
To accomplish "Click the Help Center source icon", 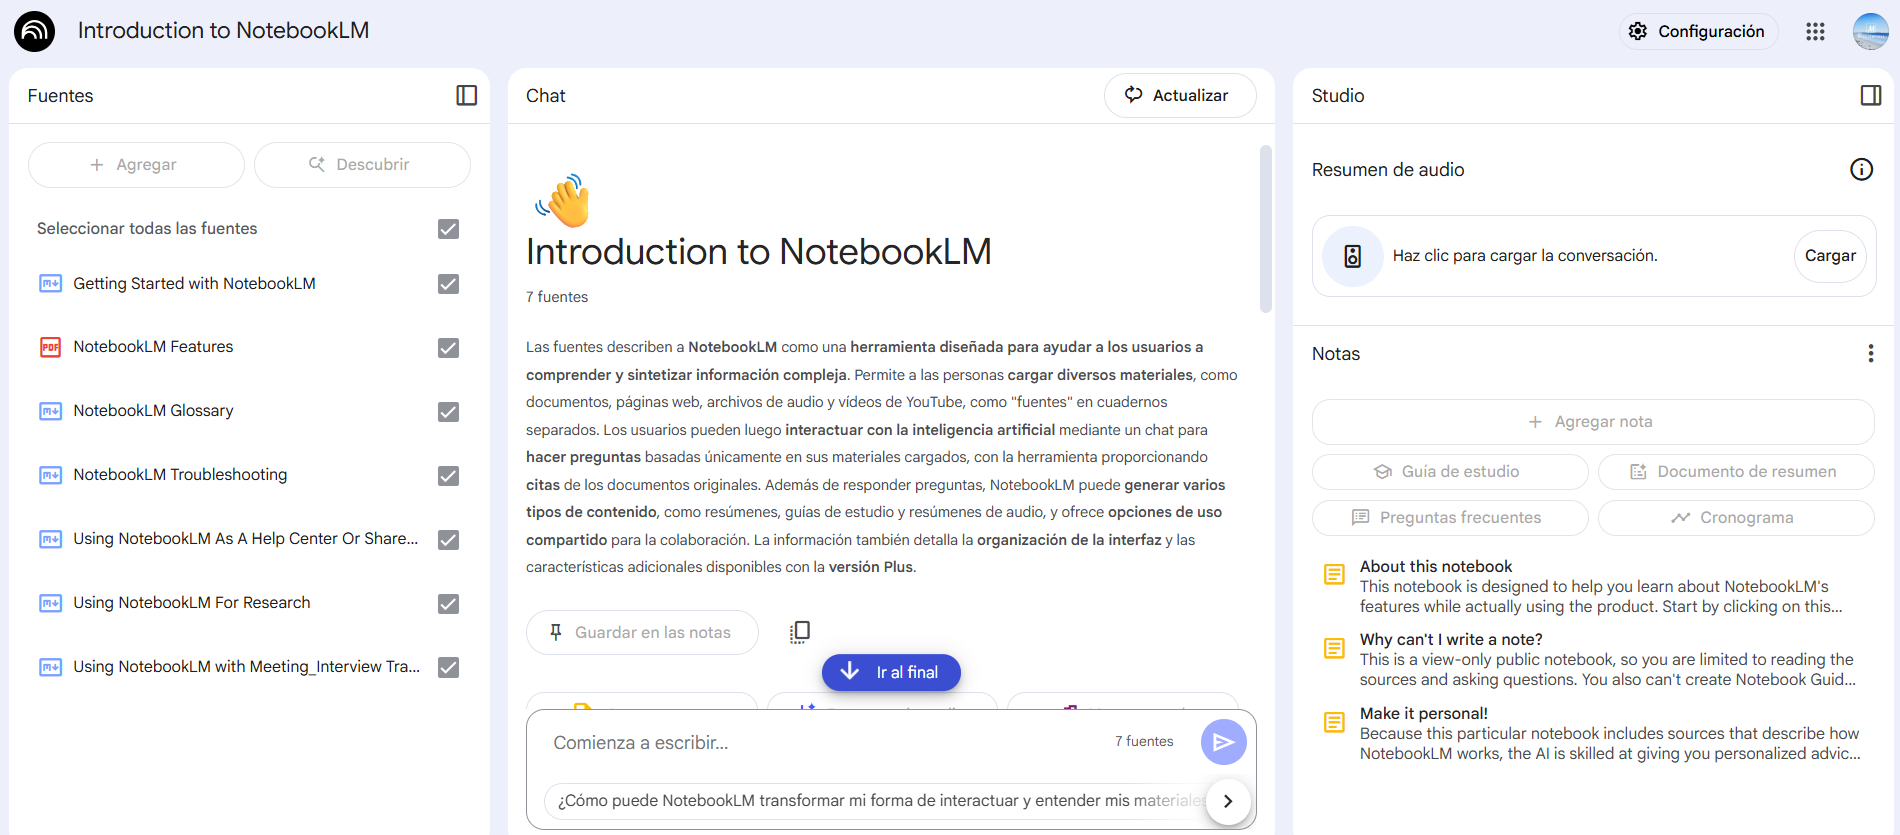I will [50, 539].
